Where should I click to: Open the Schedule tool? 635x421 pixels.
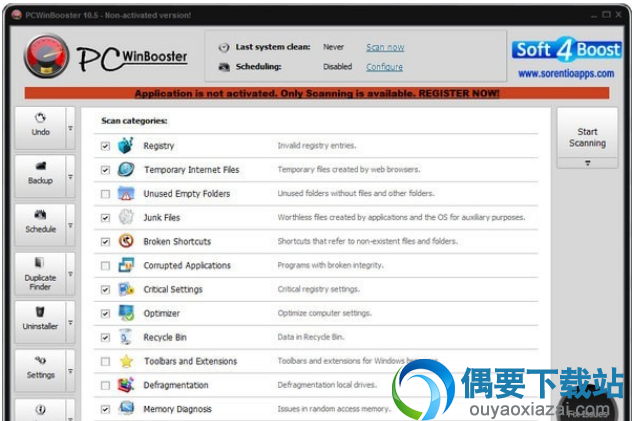coord(40,225)
